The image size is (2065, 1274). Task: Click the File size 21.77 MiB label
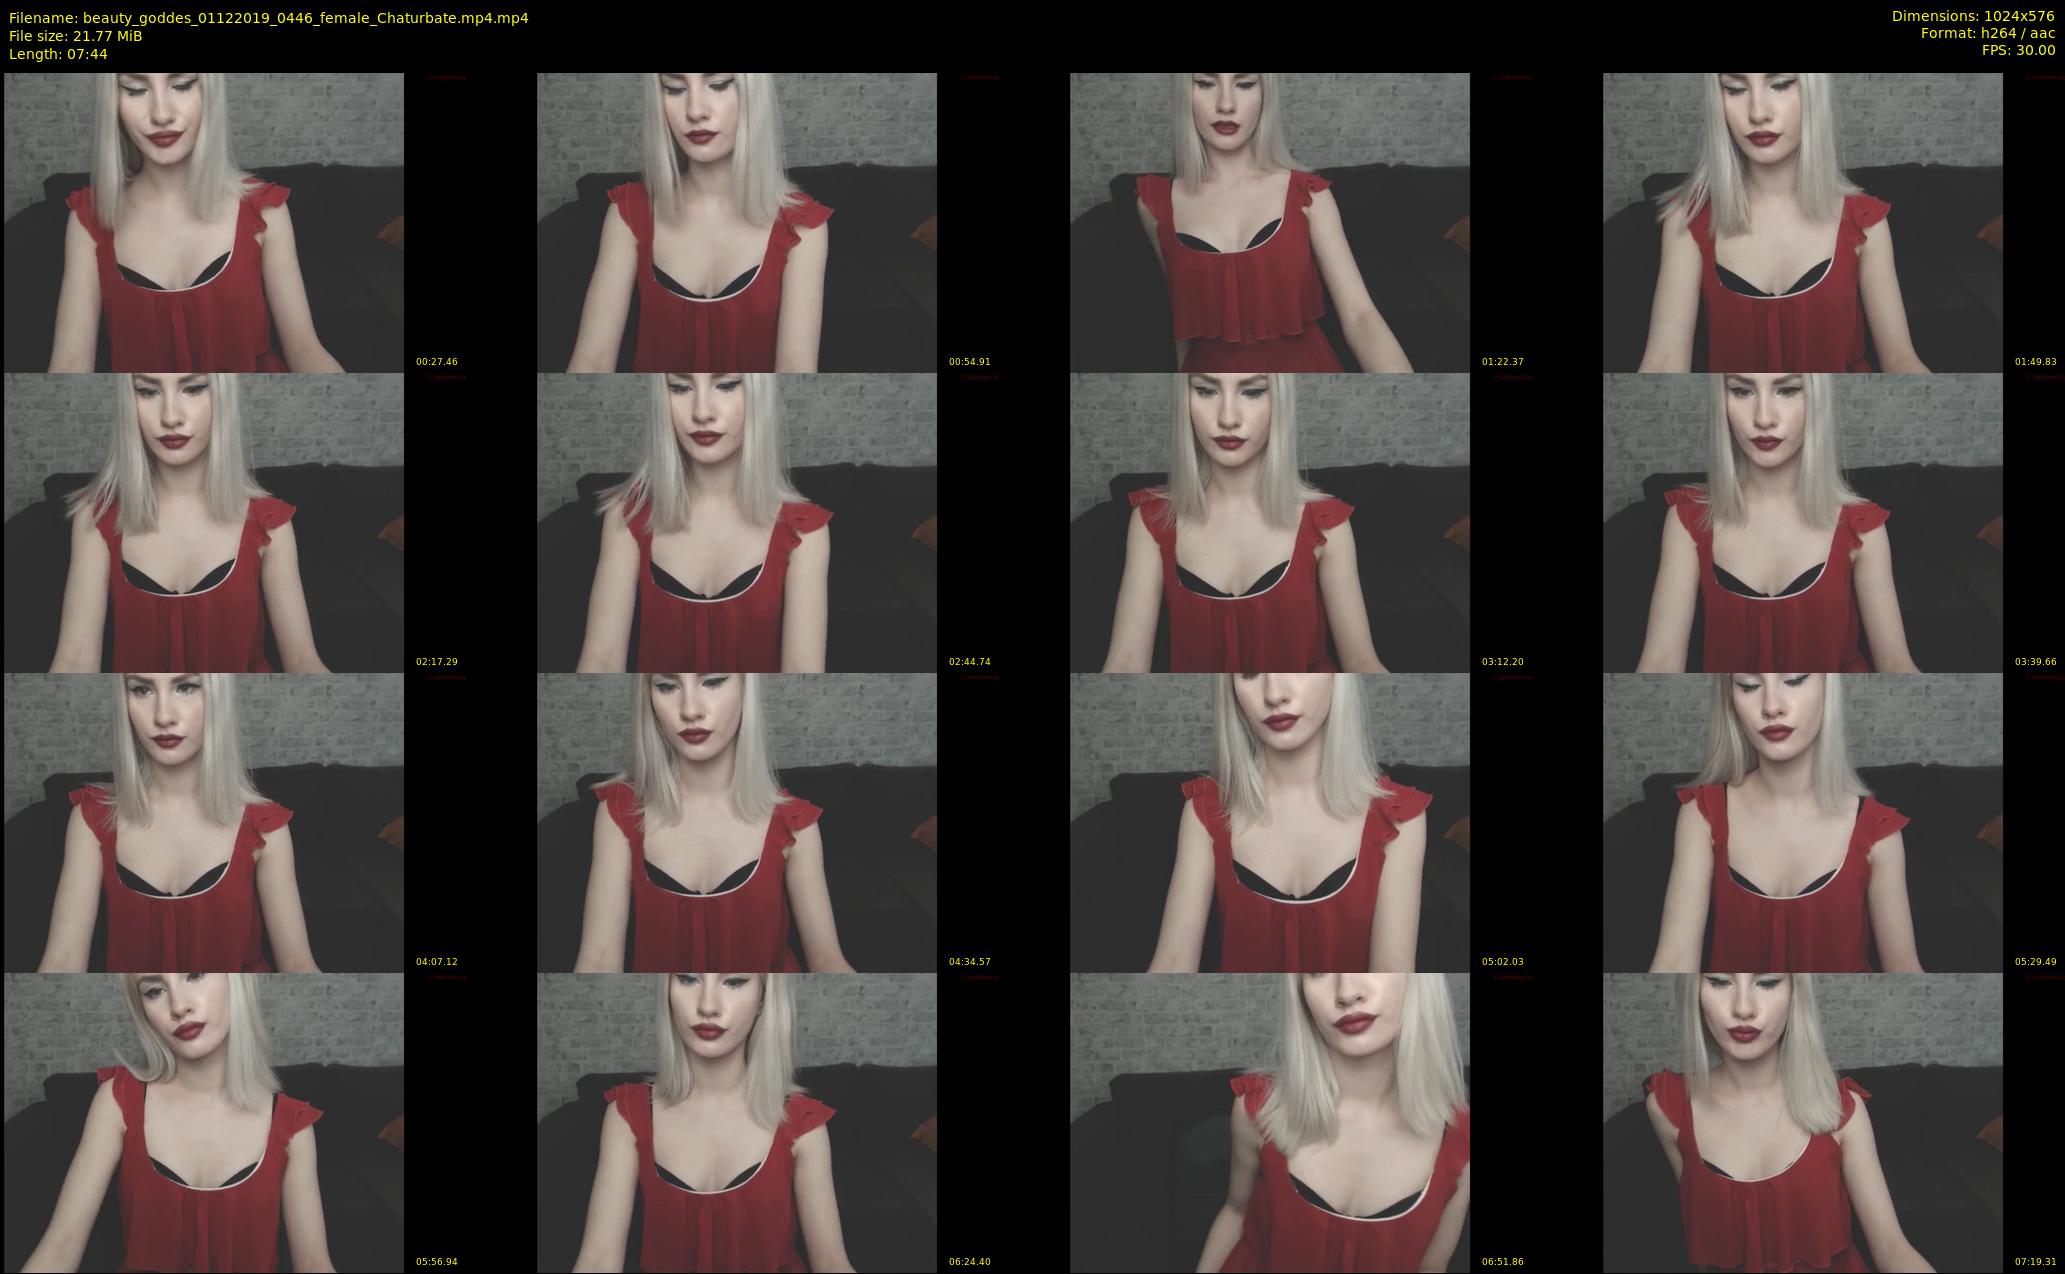pyautogui.click(x=75, y=36)
